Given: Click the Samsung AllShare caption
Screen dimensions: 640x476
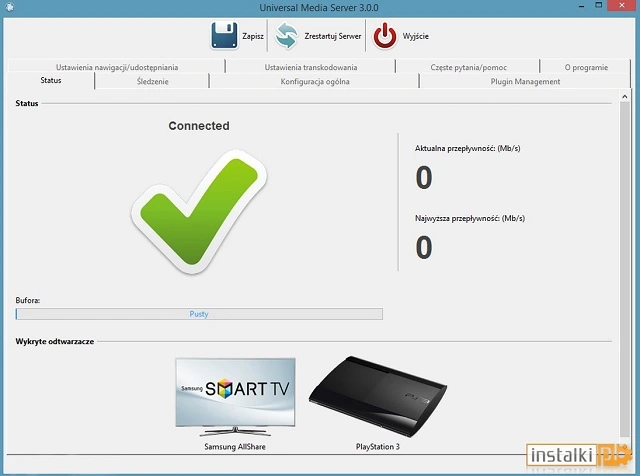Looking at the screenshot, I should 235,447.
